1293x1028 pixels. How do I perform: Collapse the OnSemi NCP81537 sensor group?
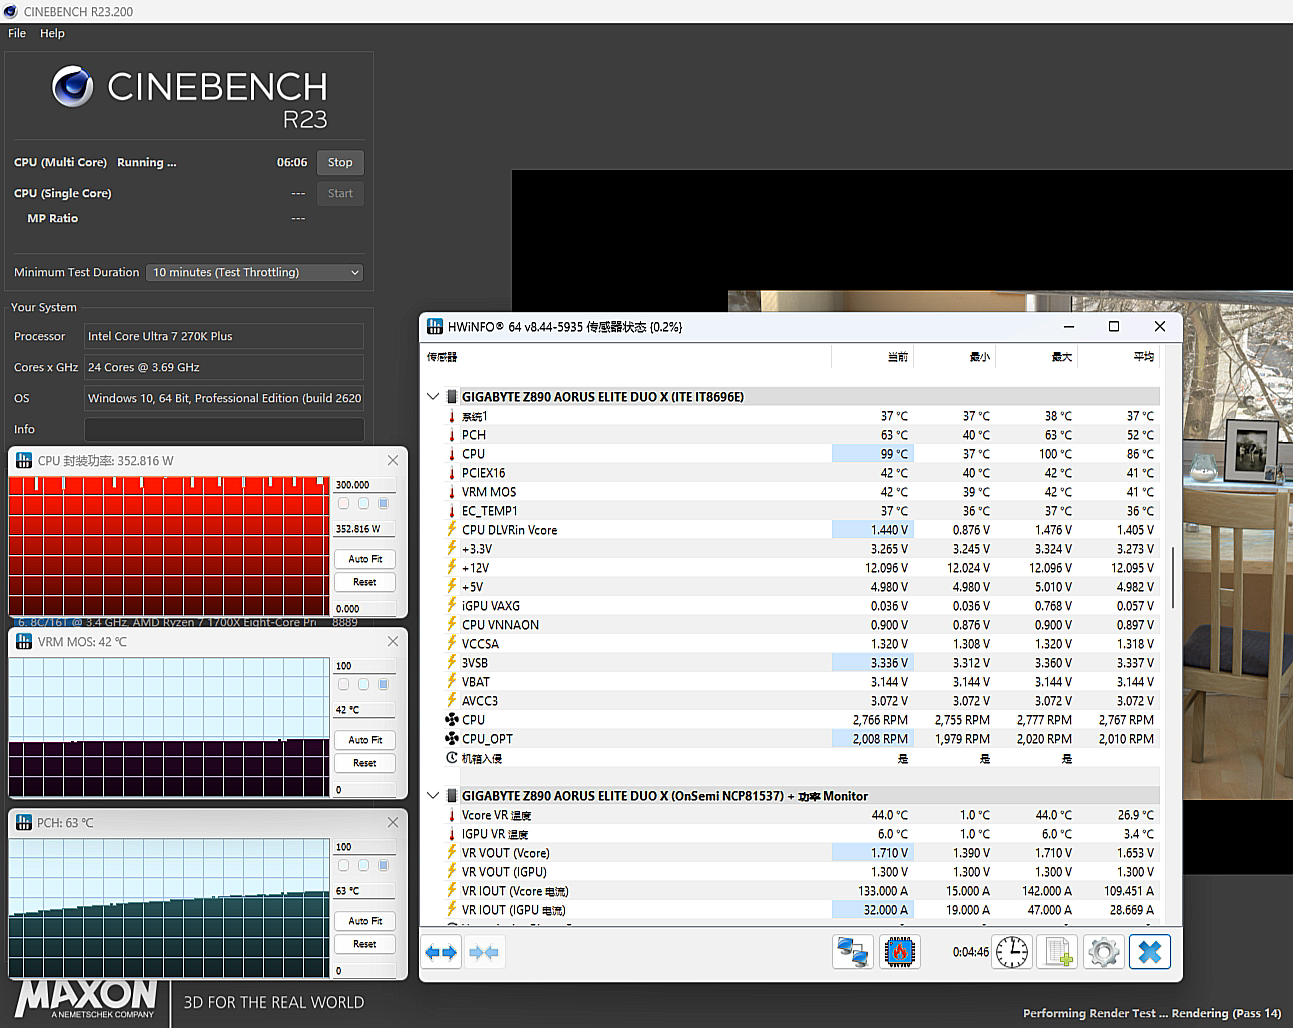[433, 796]
